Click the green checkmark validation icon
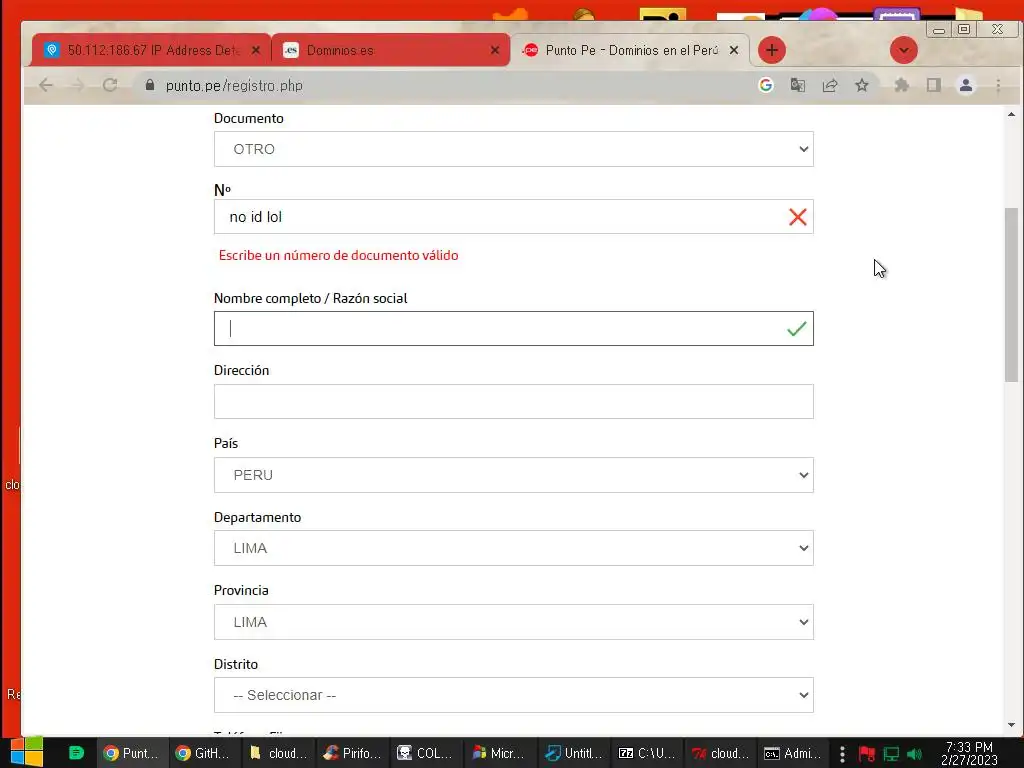The height and width of the screenshot is (768, 1024). pyautogui.click(x=797, y=328)
